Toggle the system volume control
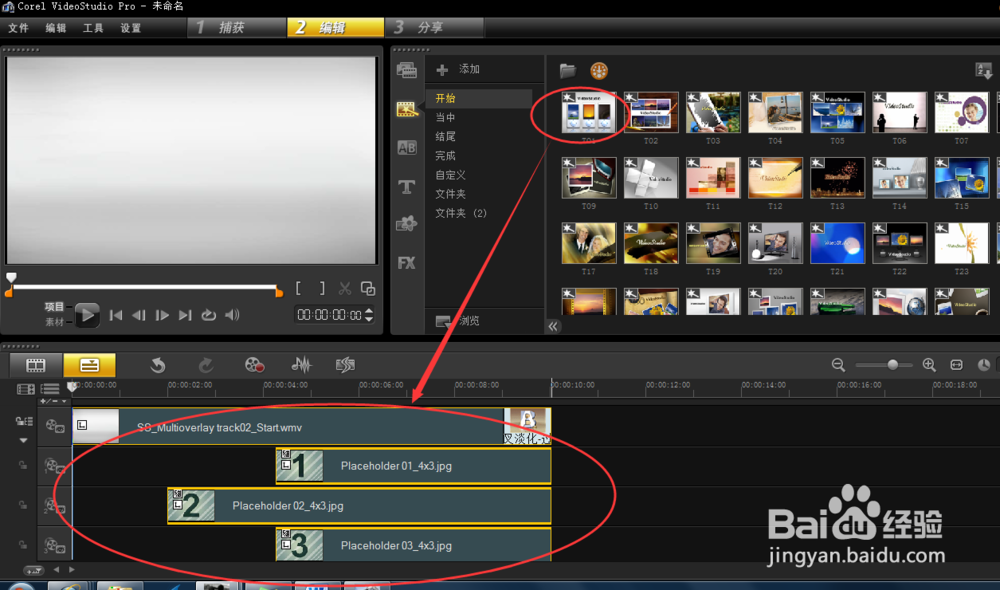1000x590 pixels. coord(233,315)
